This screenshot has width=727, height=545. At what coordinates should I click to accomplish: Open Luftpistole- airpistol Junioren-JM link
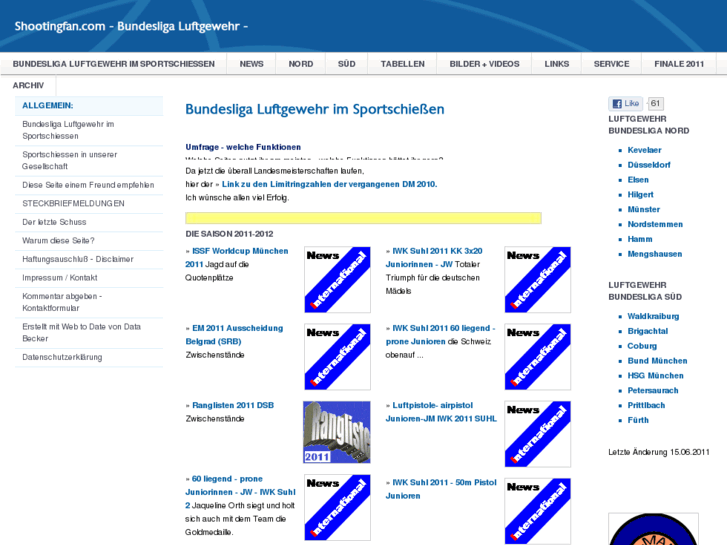pos(441,412)
